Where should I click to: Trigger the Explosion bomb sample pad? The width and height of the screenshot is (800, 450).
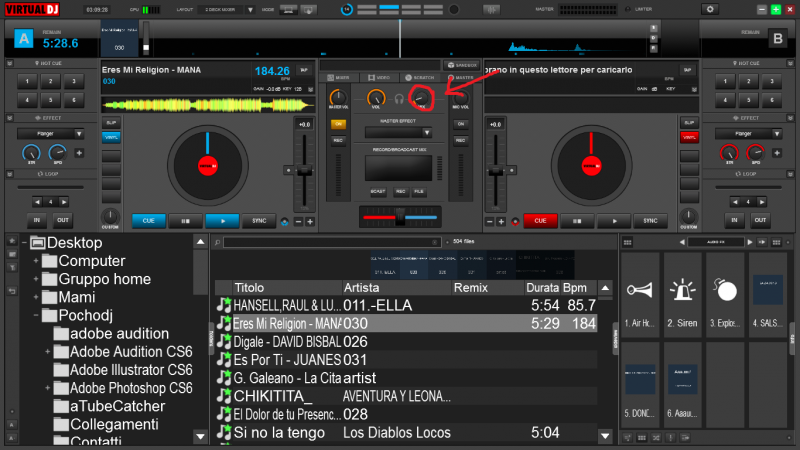[x=725, y=295]
